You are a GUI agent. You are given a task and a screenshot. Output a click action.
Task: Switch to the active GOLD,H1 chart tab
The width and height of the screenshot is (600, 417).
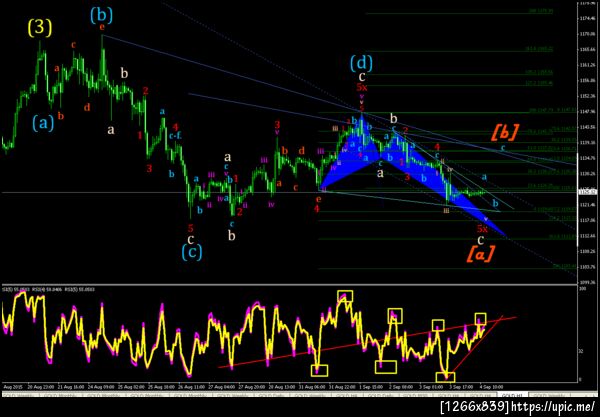(x=512, y=394)
